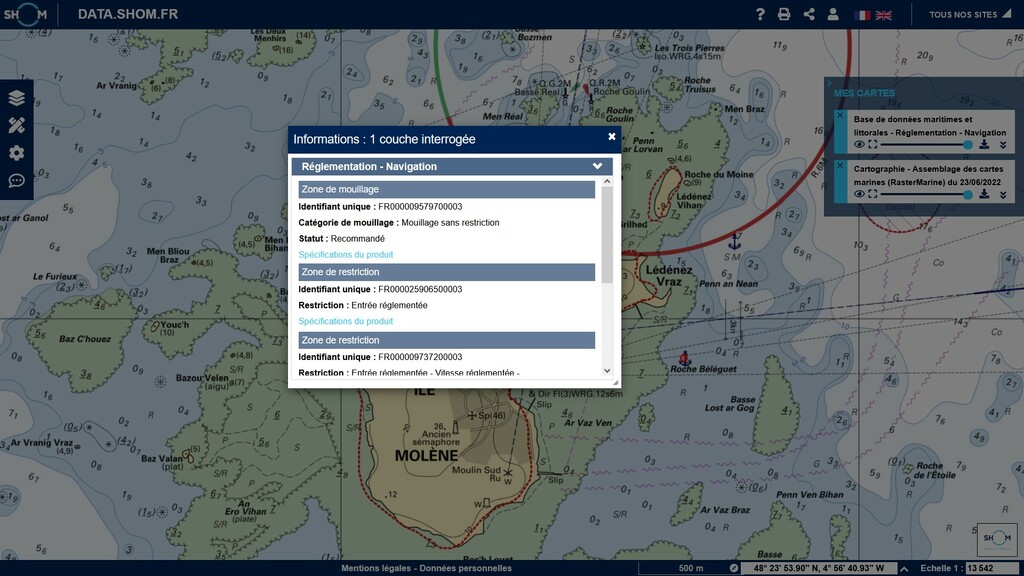Viewport: 1024px width, 576px height.
Task: Click the Echelle scale input field
Action: coord(992,568)
